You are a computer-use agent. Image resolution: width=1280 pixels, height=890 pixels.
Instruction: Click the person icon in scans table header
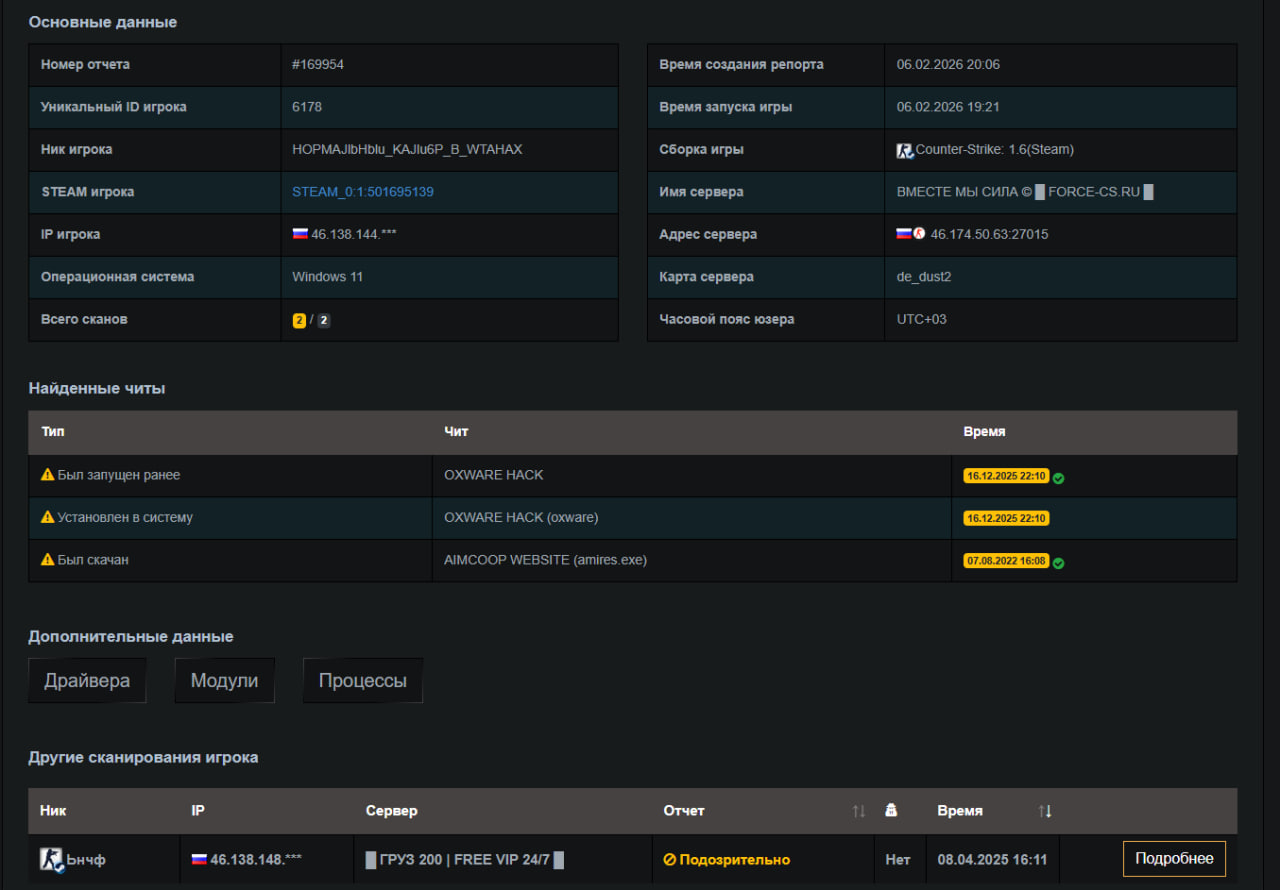[891, 811]
